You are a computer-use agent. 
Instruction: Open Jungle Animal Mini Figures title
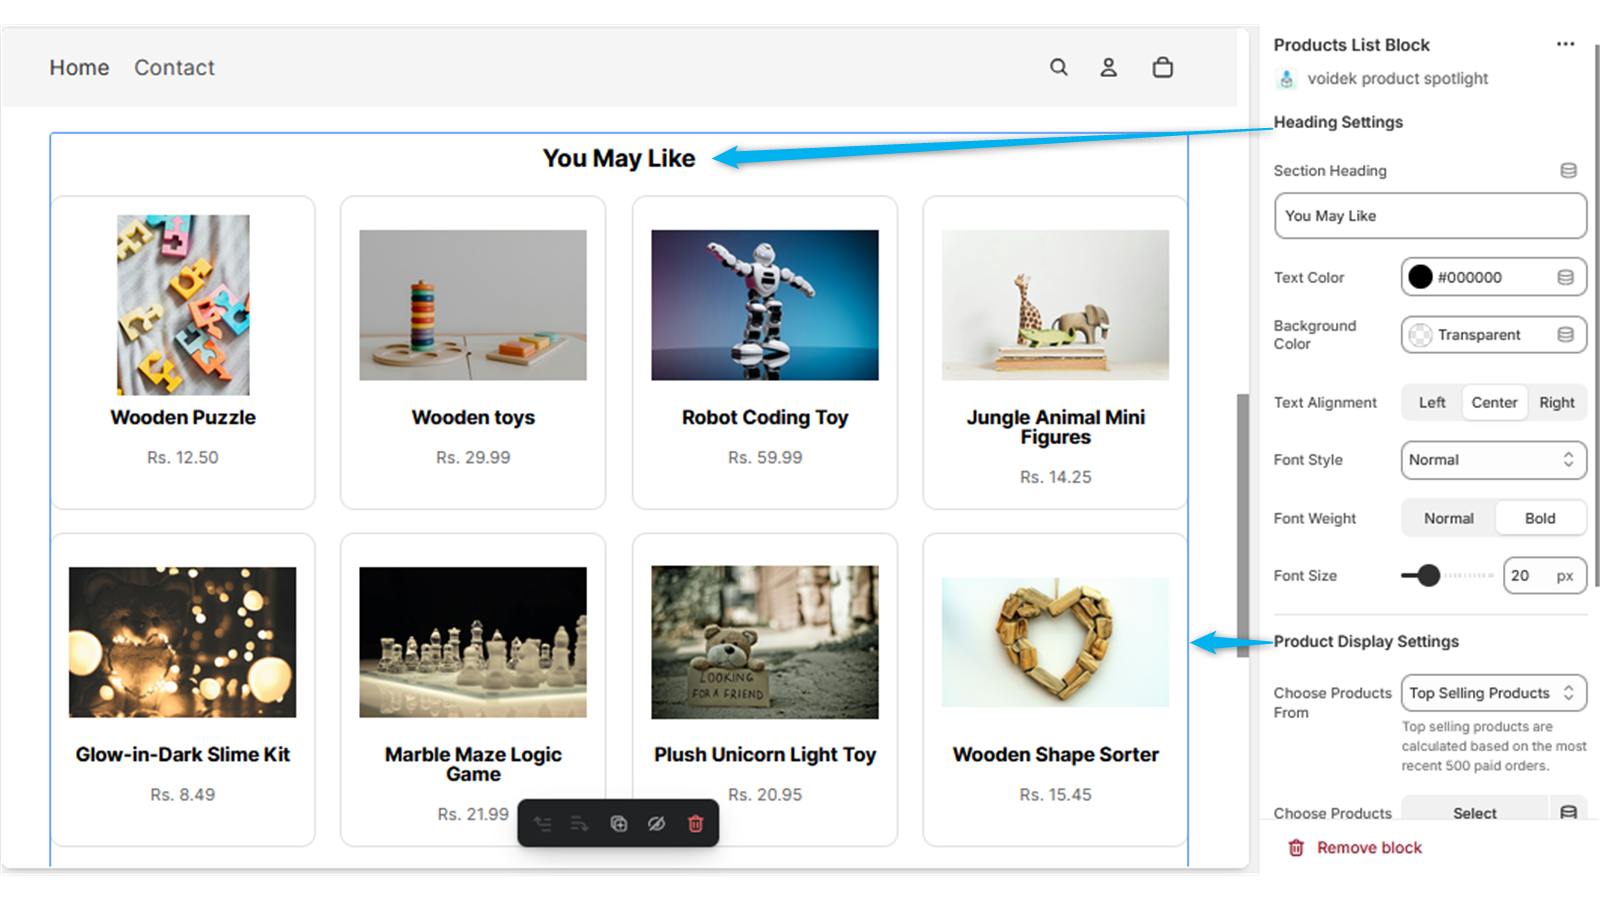click(x=1056, y=427)
